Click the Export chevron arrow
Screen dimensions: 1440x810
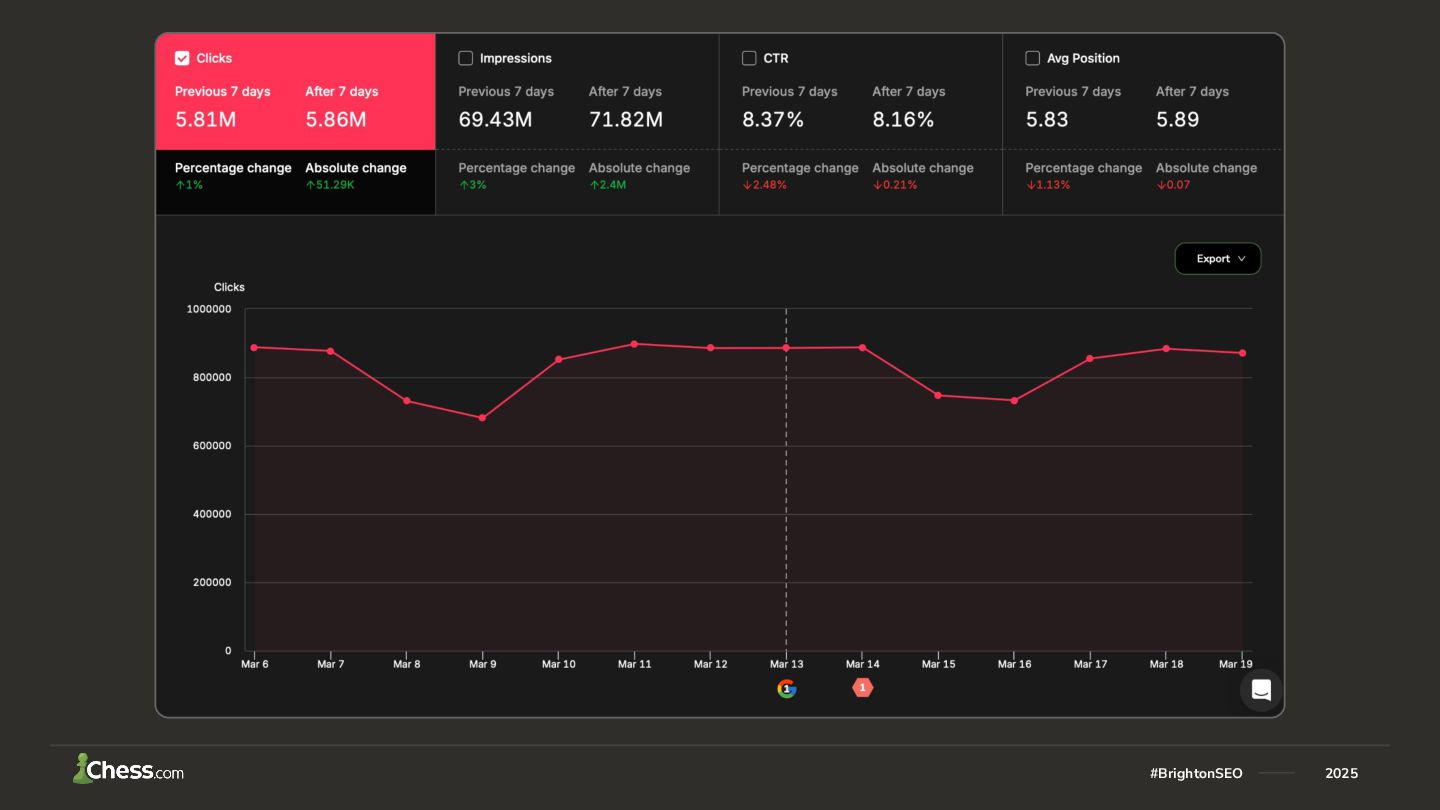pyautogui.click(x=1242, y=259)
